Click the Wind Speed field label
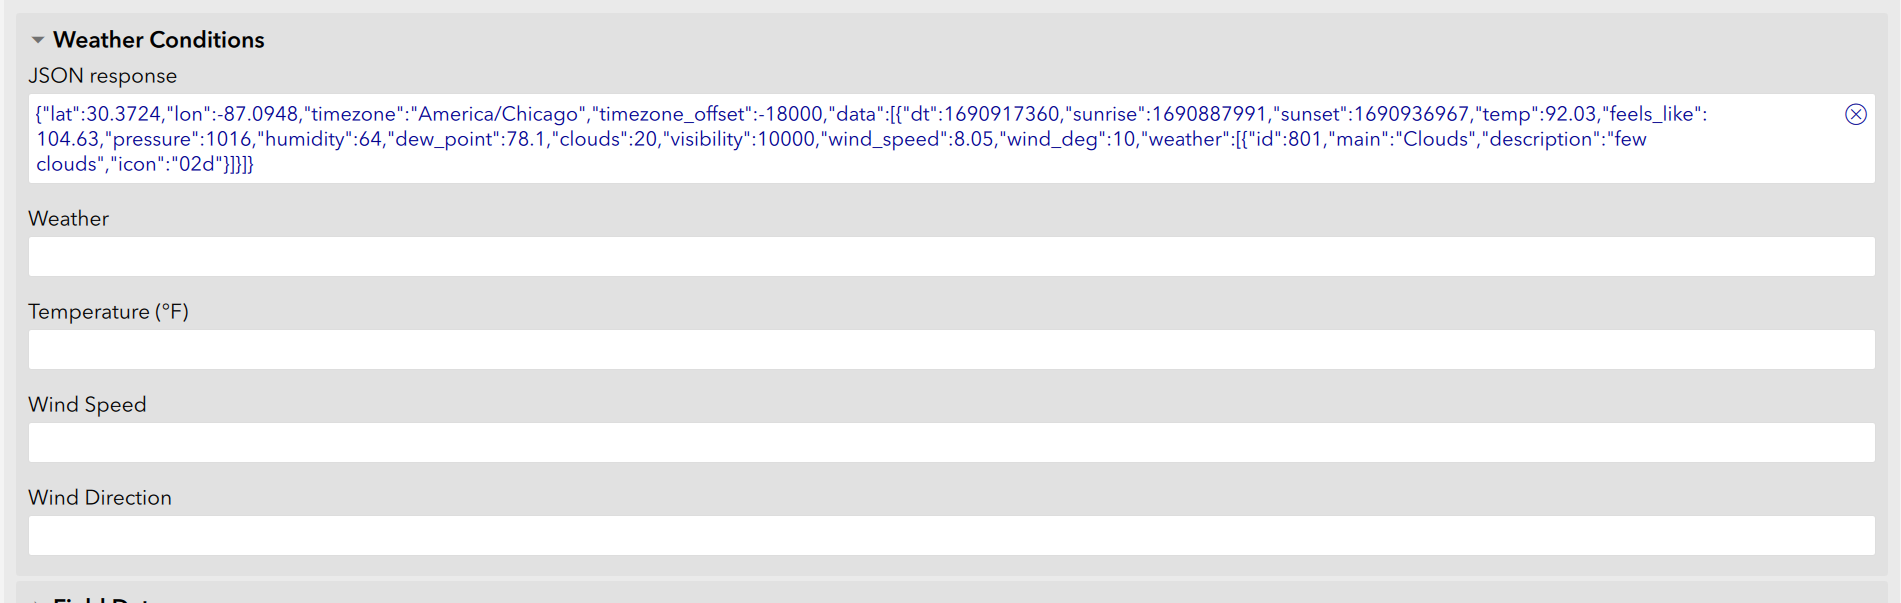1901x603 pixels. coord(88,404)
